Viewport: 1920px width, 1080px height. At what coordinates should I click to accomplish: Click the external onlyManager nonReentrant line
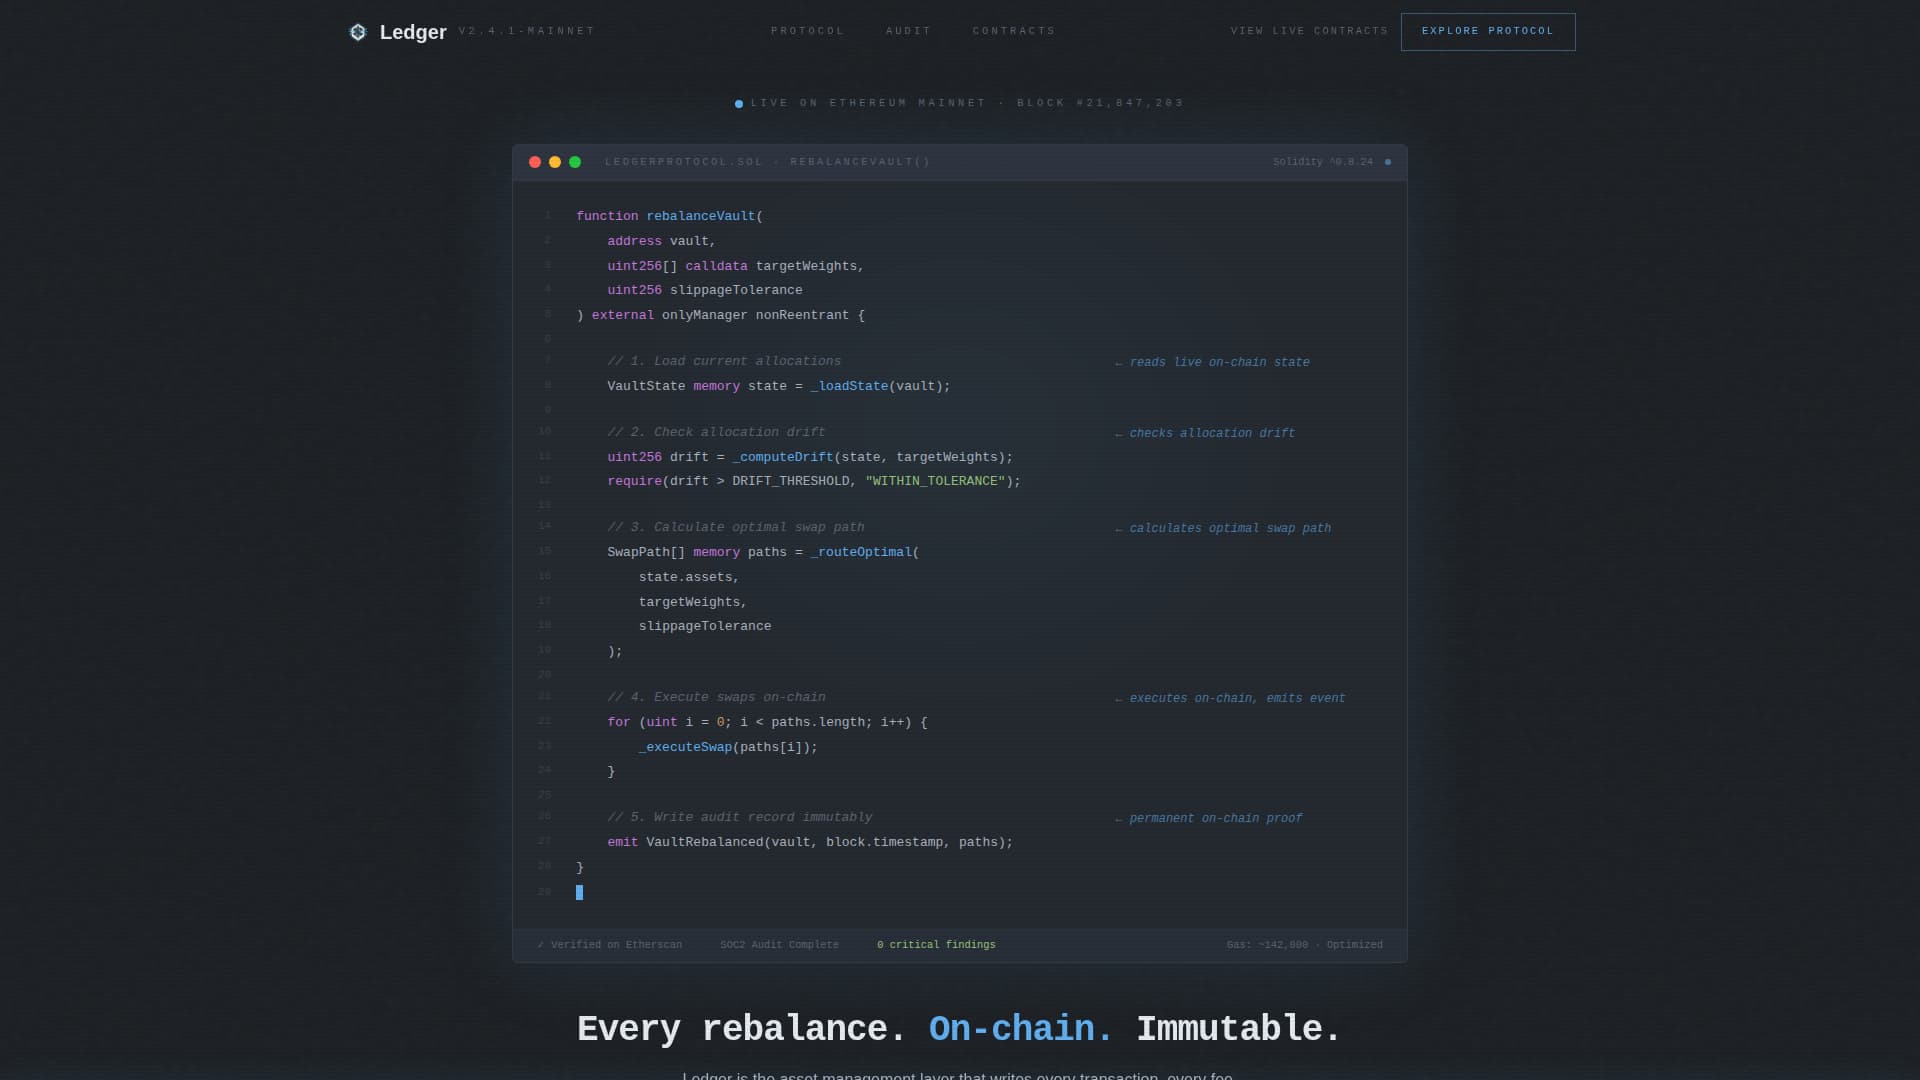click(x=720, y=315)
